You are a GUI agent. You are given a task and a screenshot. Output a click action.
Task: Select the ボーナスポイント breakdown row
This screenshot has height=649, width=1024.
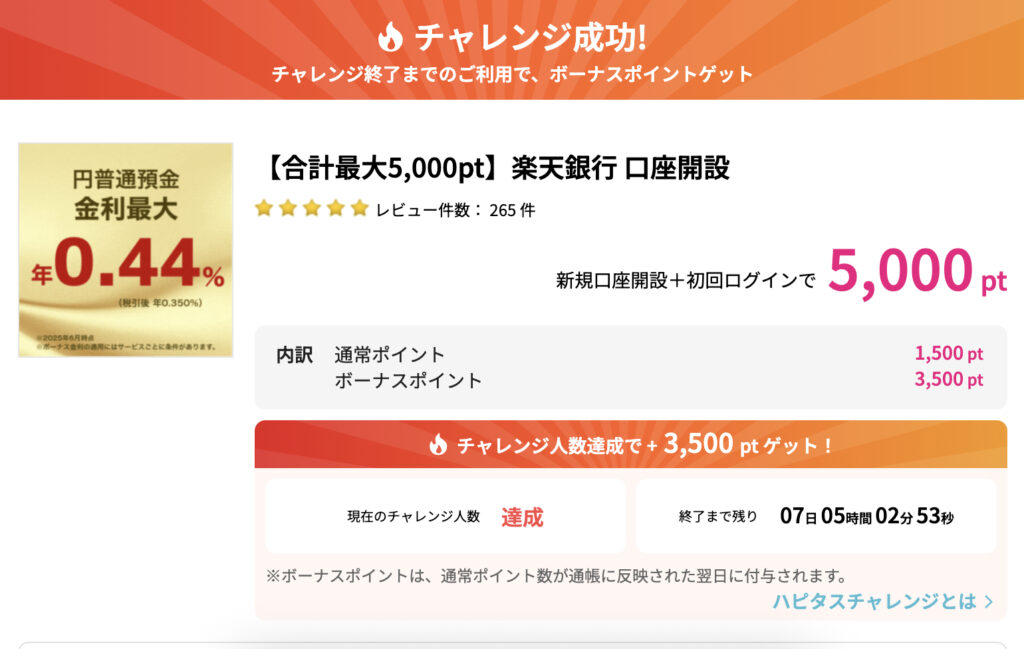(x=408, y=380)
